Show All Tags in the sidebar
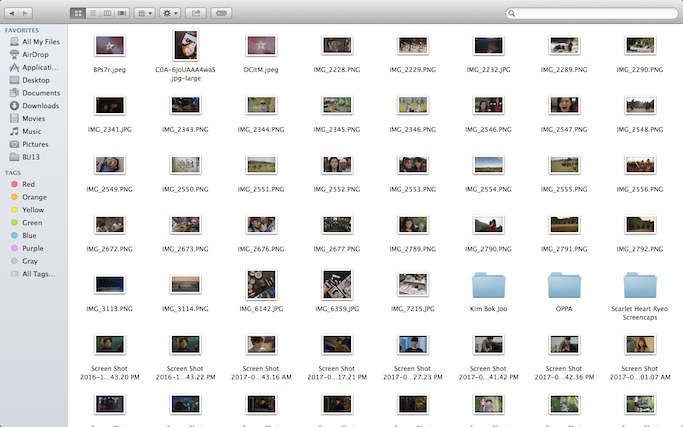Image resolution: width=683 pixels, height=427 pixels. (33, 274)
